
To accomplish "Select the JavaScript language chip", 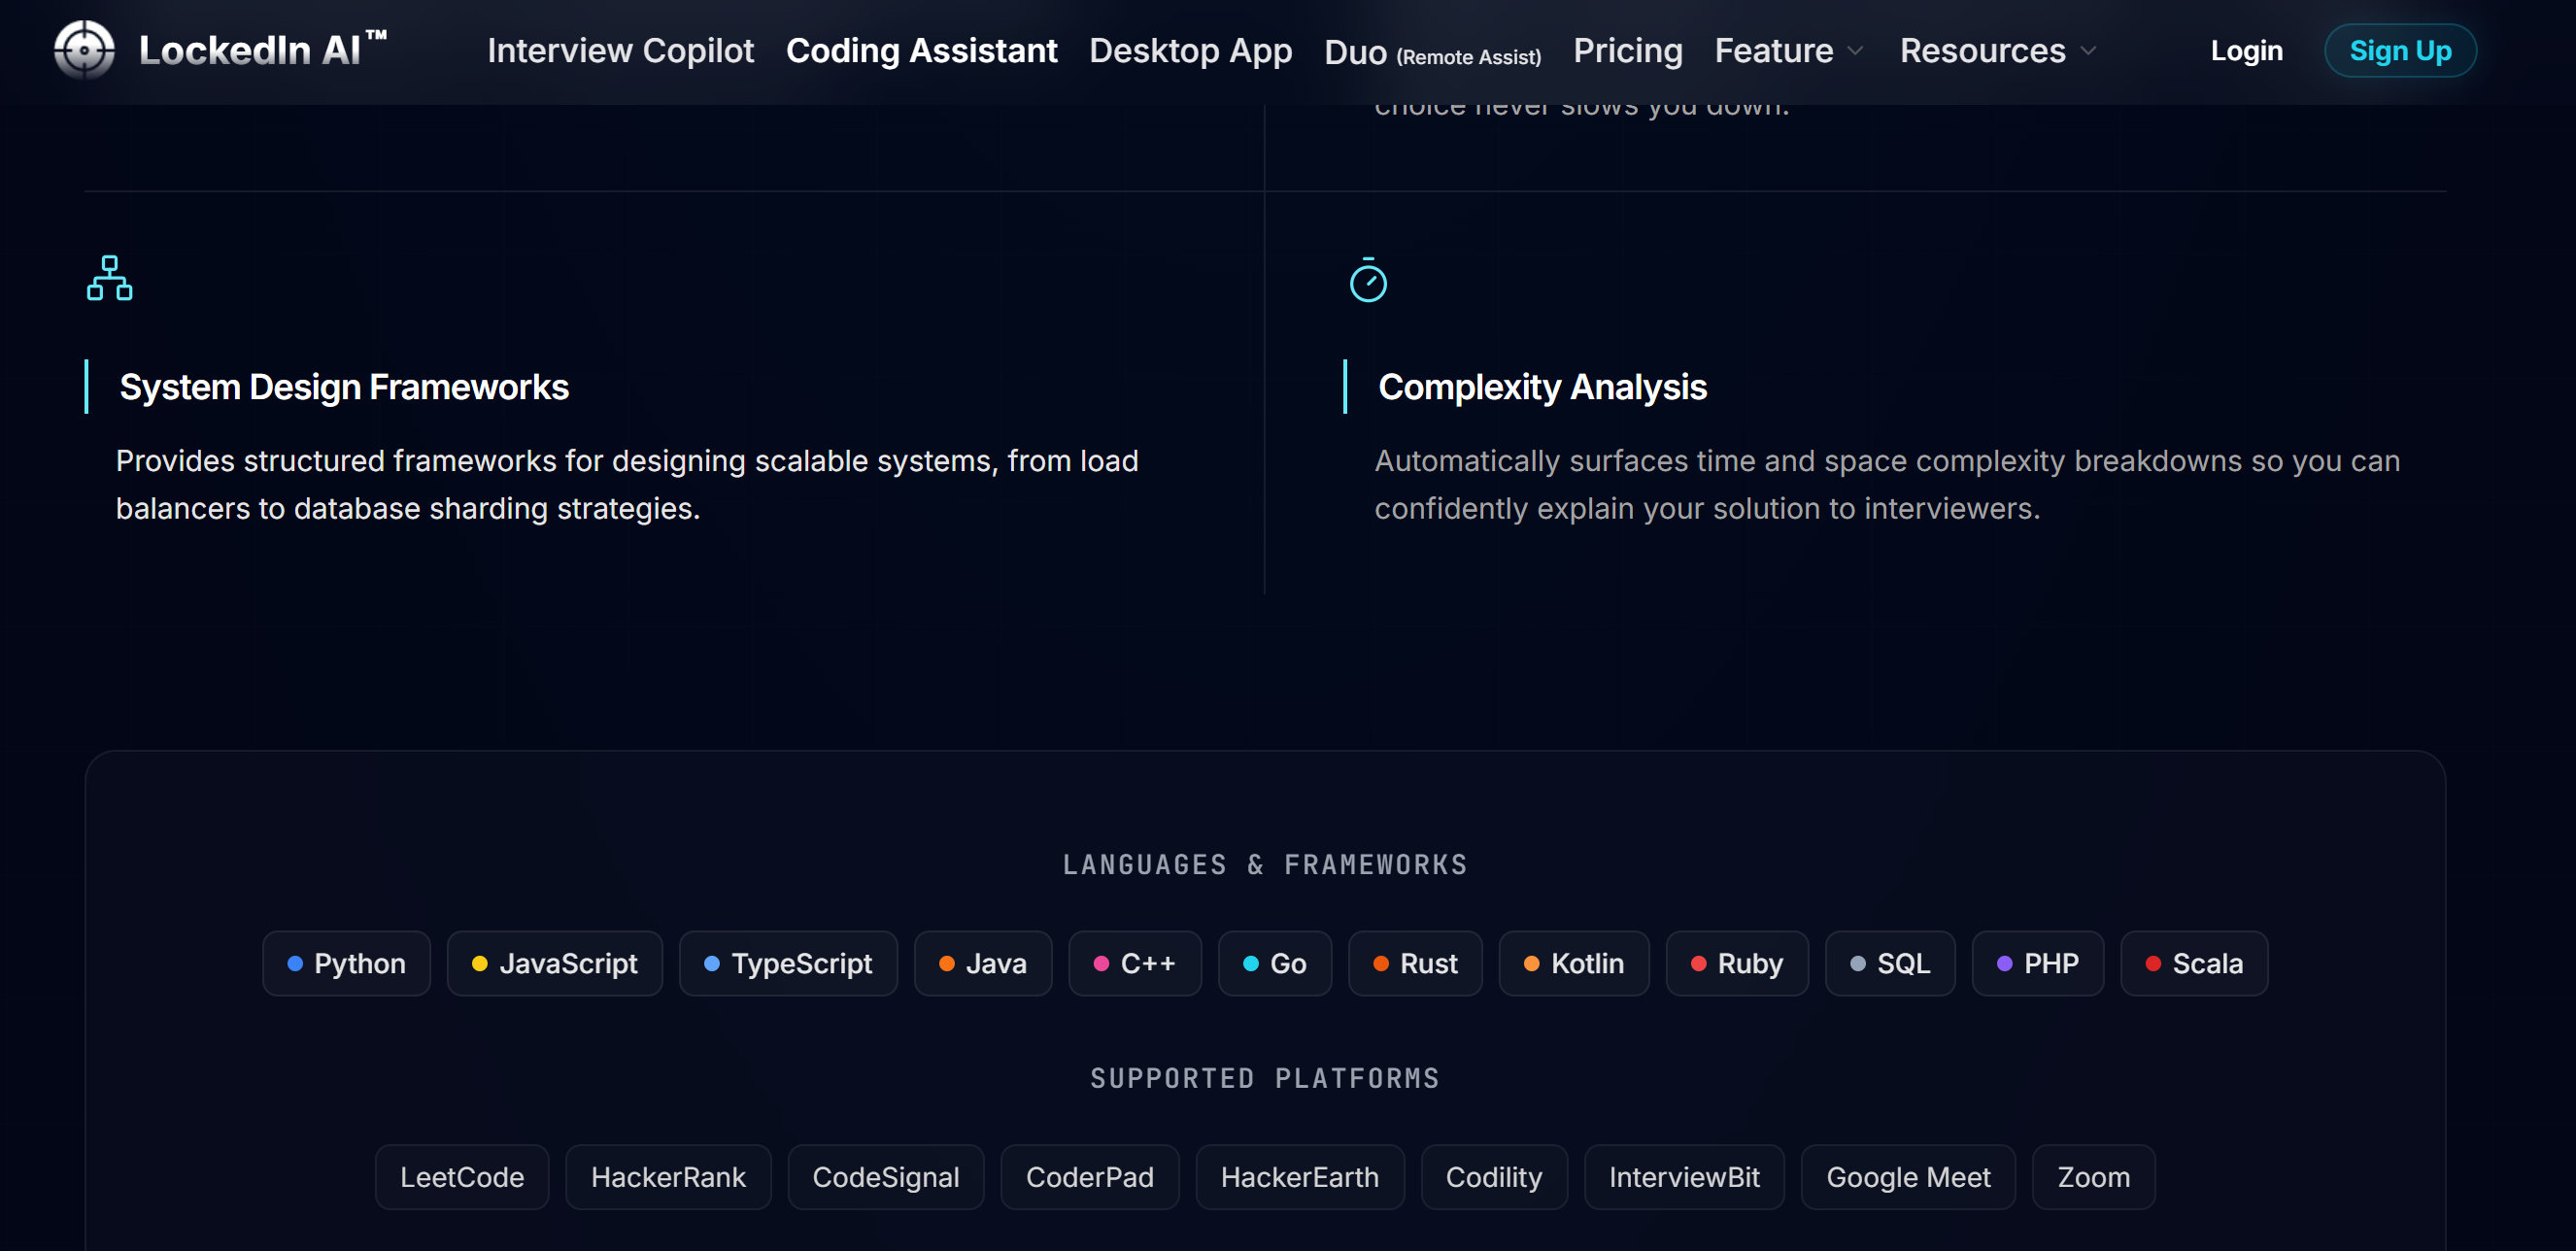I will coord(554,963).
